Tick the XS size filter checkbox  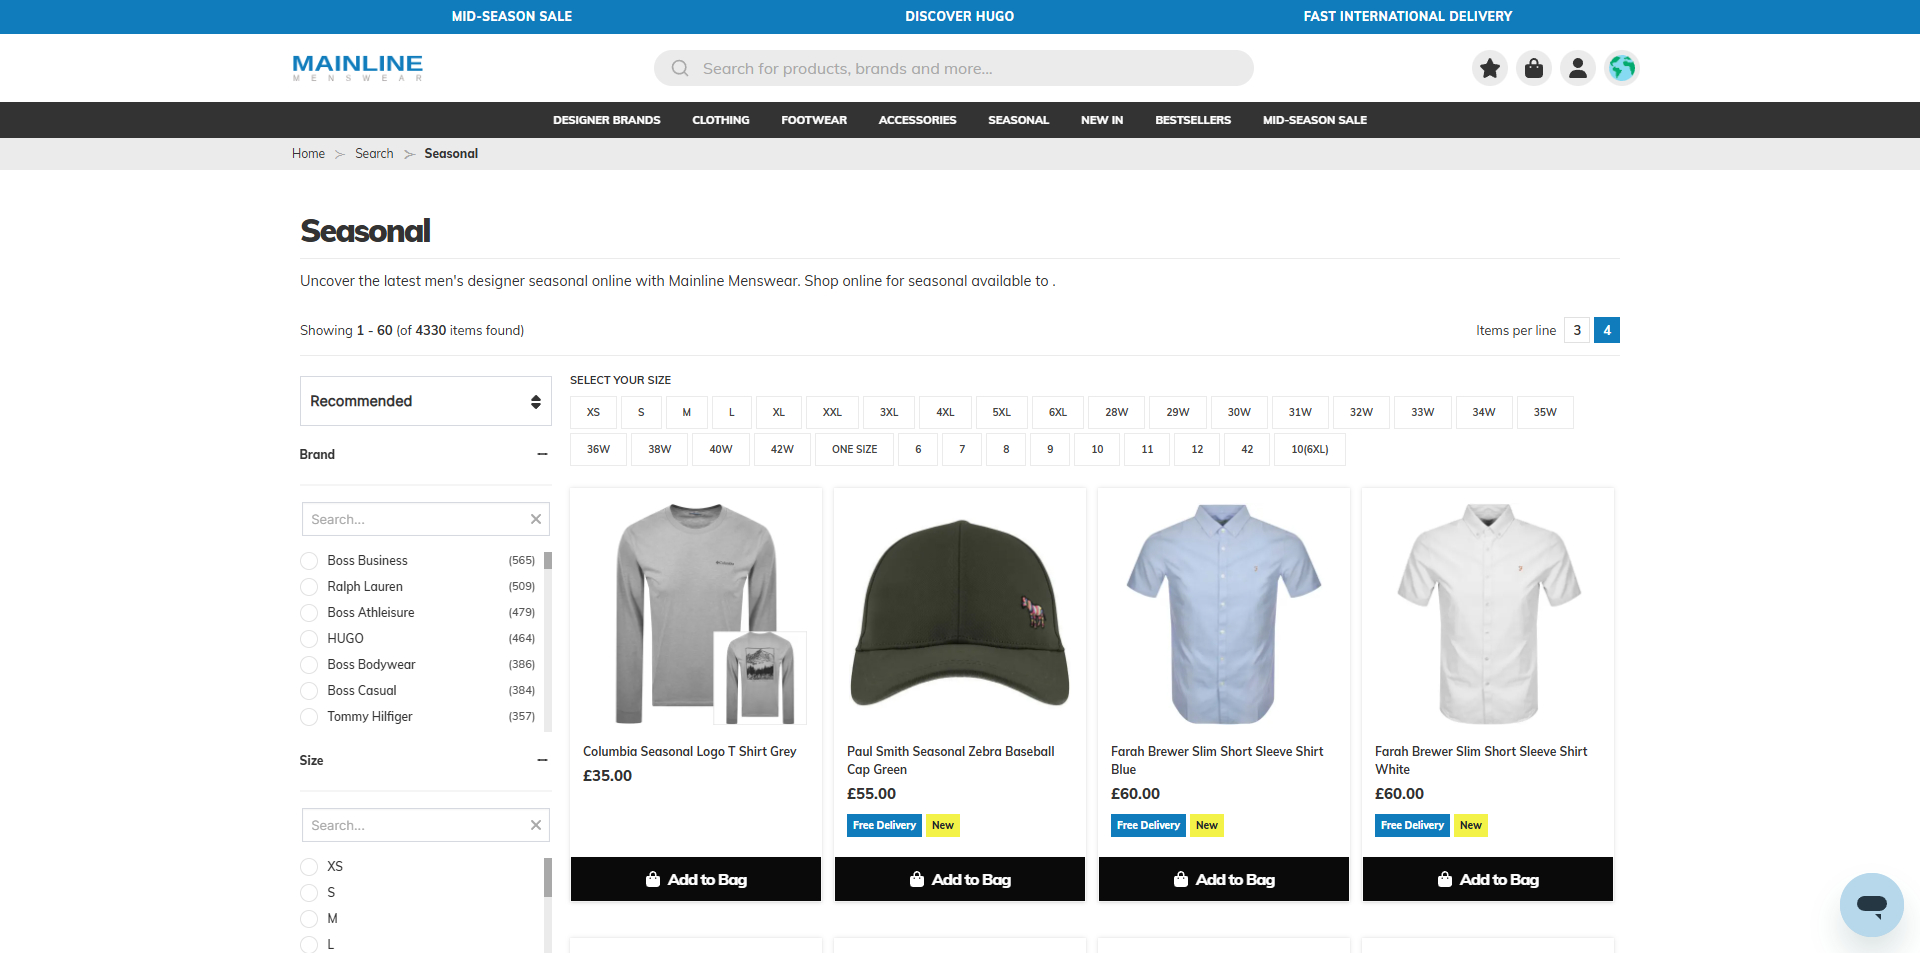(x=309, y=867)
